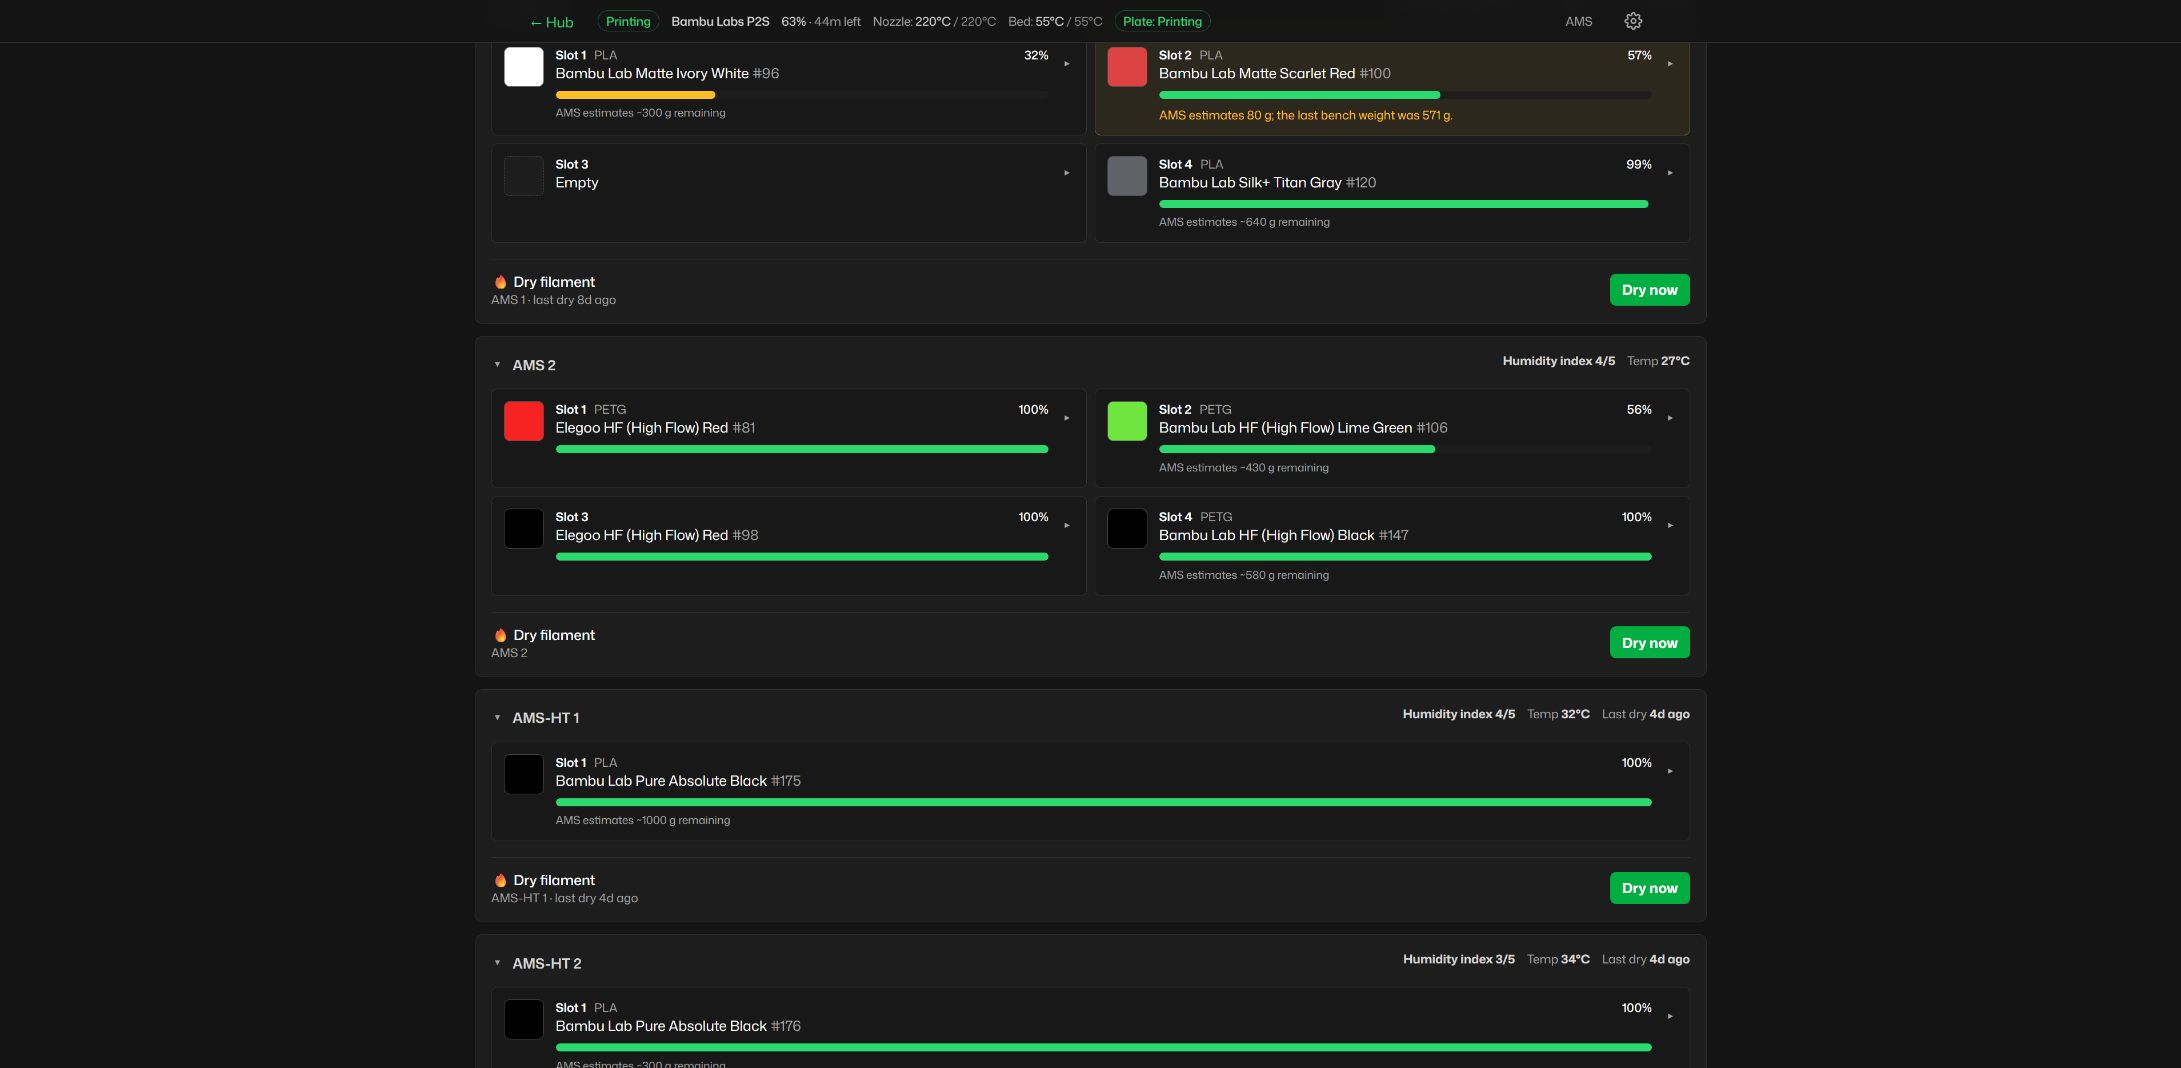The height and width of the screenshot is (1068, 2181).
Task: Expand Lime Green #106 slot arrow
Action: coord(1670,418)
